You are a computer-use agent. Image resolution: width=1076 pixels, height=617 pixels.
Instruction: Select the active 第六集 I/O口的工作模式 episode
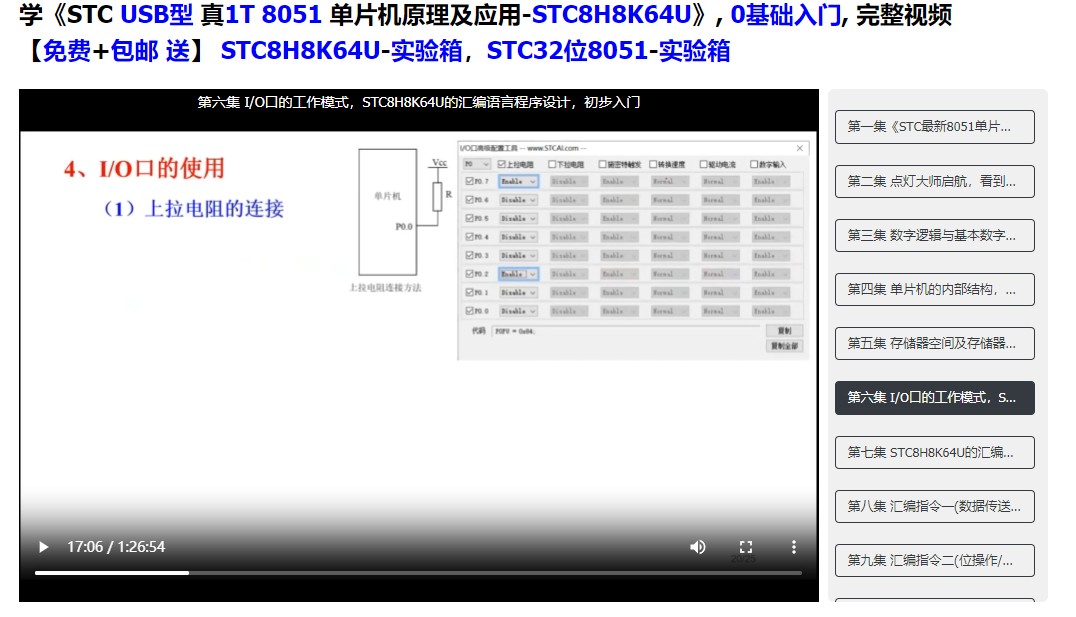935,398
